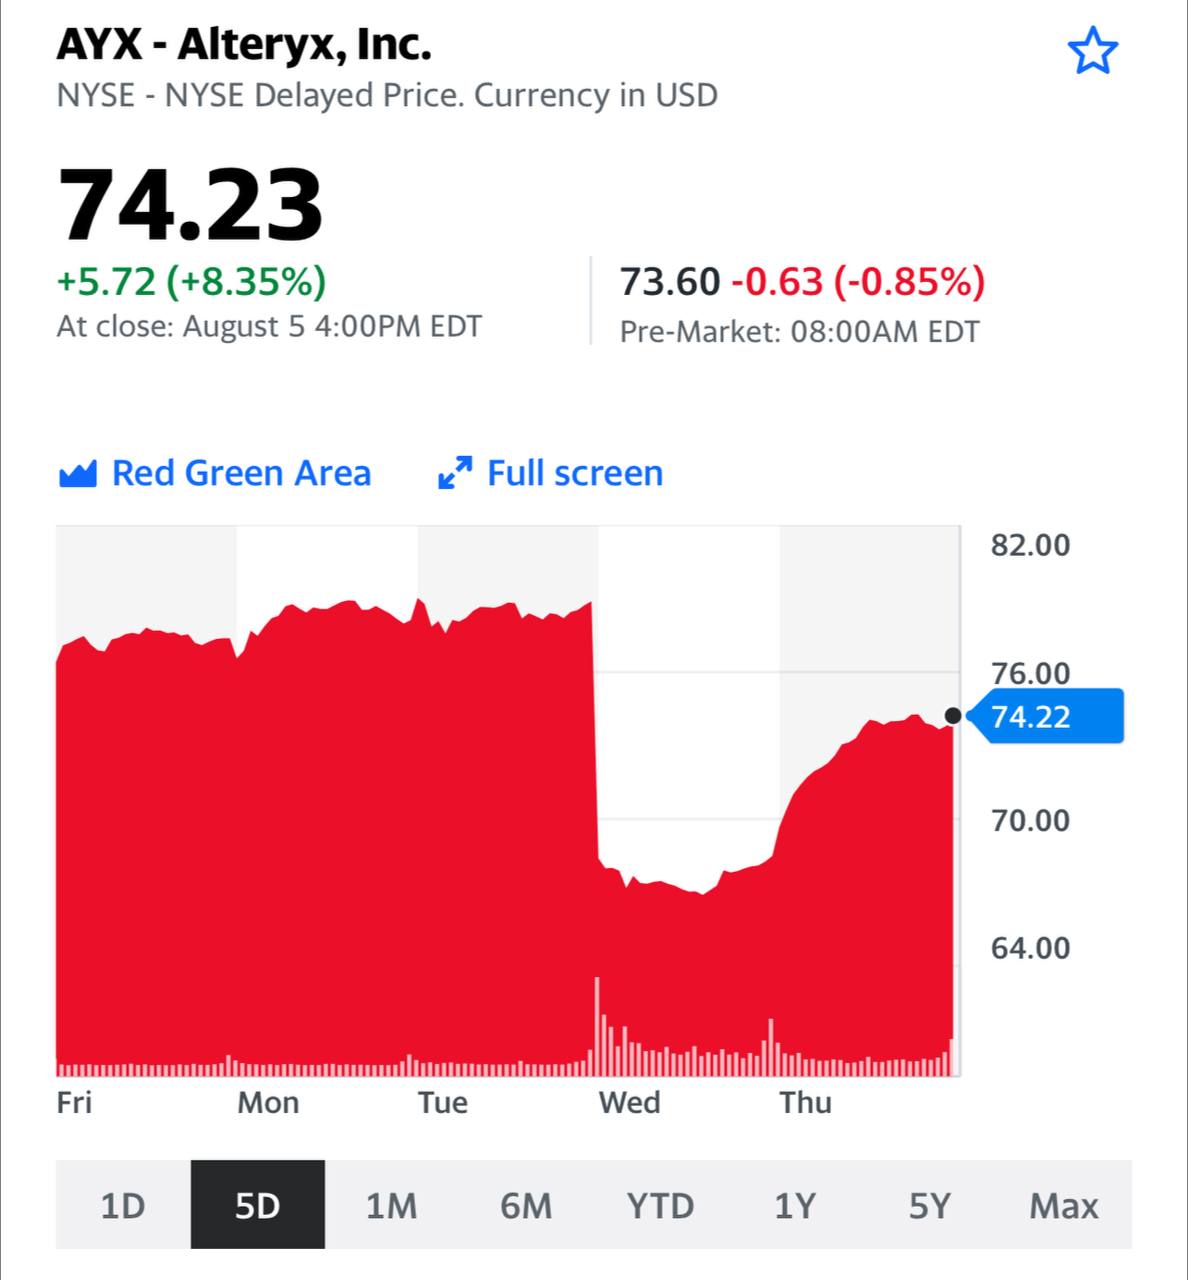Click the -0.63 (-0.85%) pre-market change

coord(858,282)
